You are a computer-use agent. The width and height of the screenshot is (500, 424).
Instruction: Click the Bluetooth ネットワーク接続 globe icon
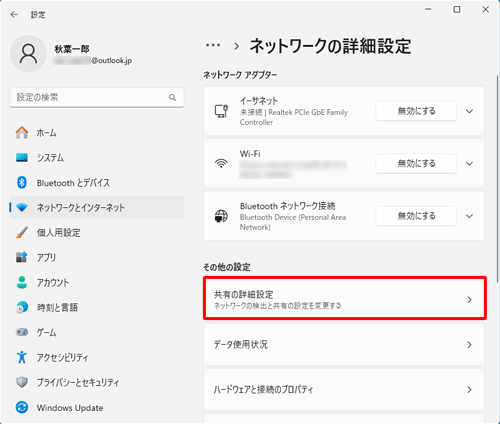tap(221, 216)
